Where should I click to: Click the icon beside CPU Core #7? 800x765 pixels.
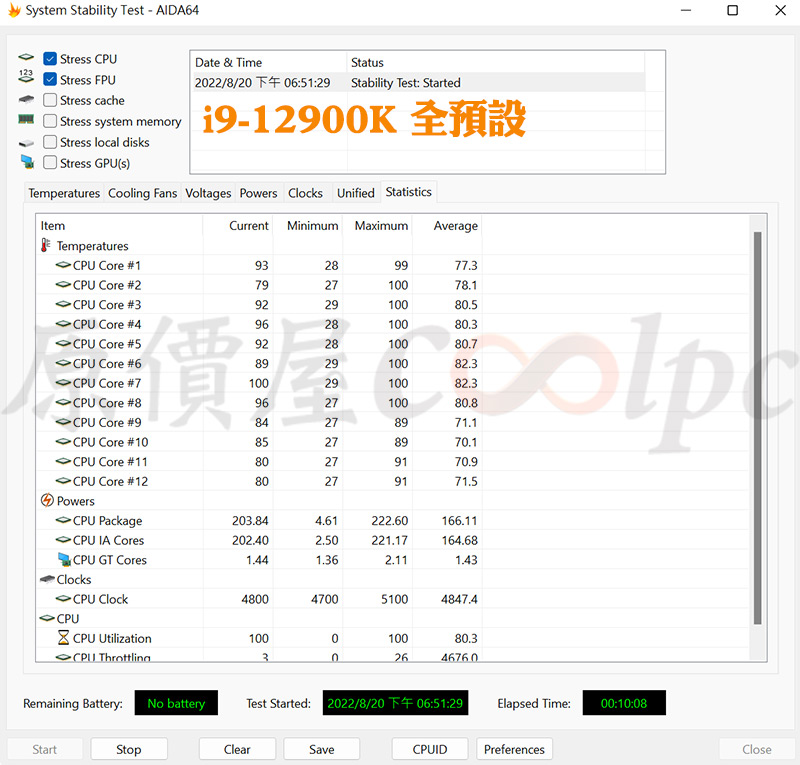pos(63,383)
